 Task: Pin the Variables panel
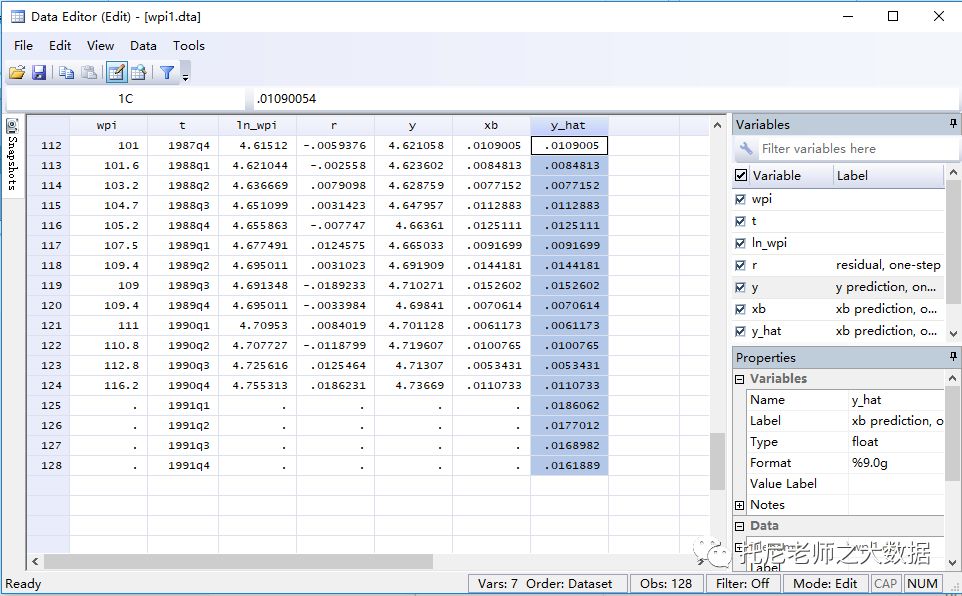pos(953,124)
